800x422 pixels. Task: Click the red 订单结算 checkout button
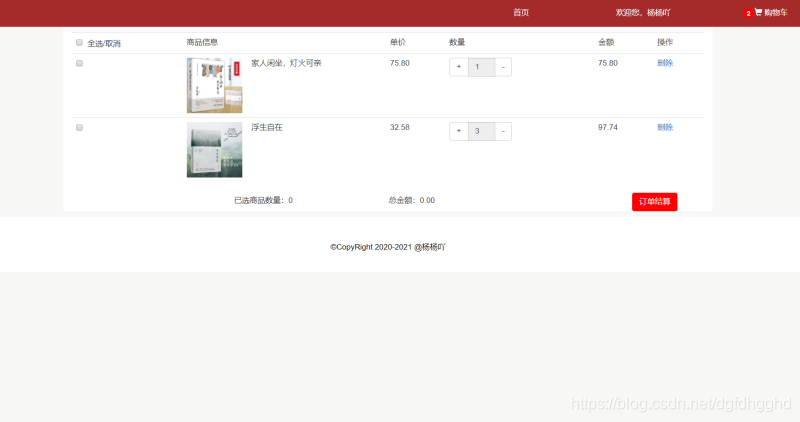655,202
